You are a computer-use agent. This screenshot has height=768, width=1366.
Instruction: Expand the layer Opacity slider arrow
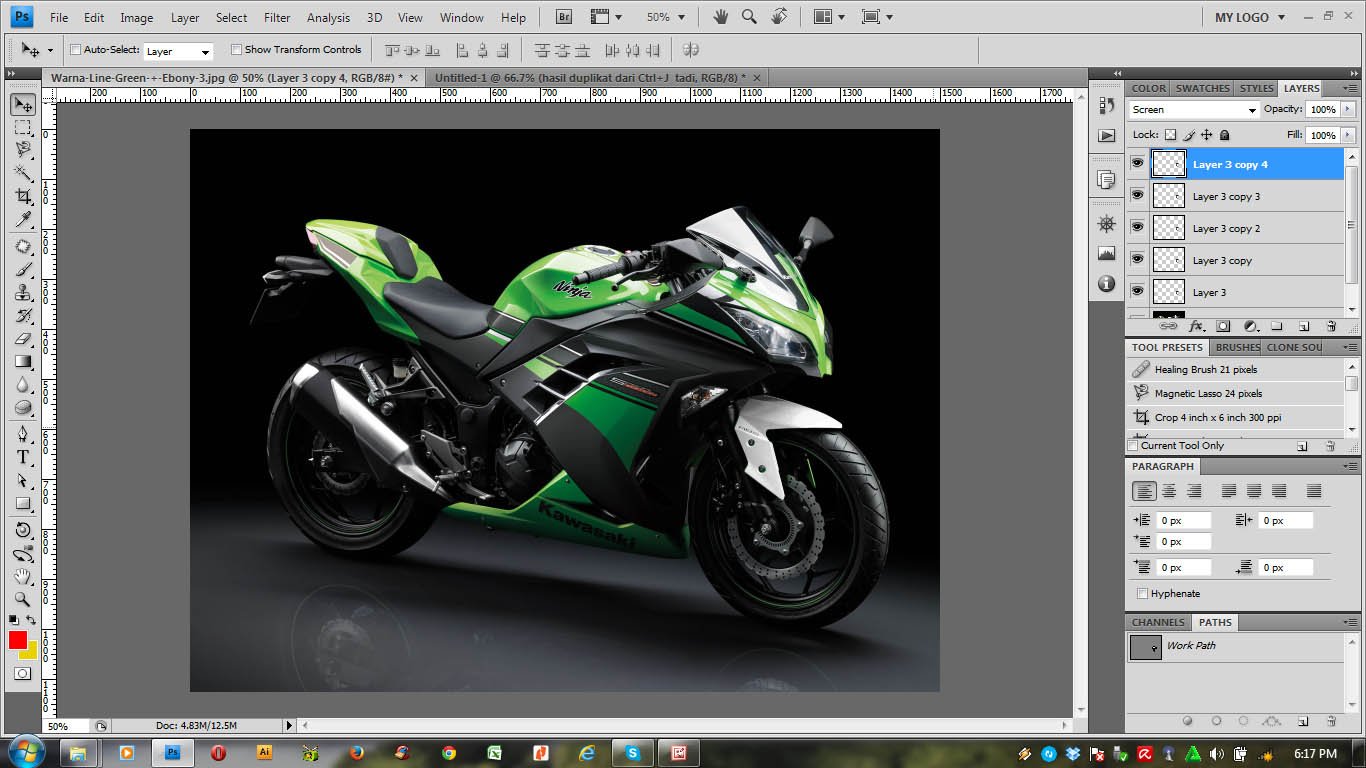point(1348,109)
